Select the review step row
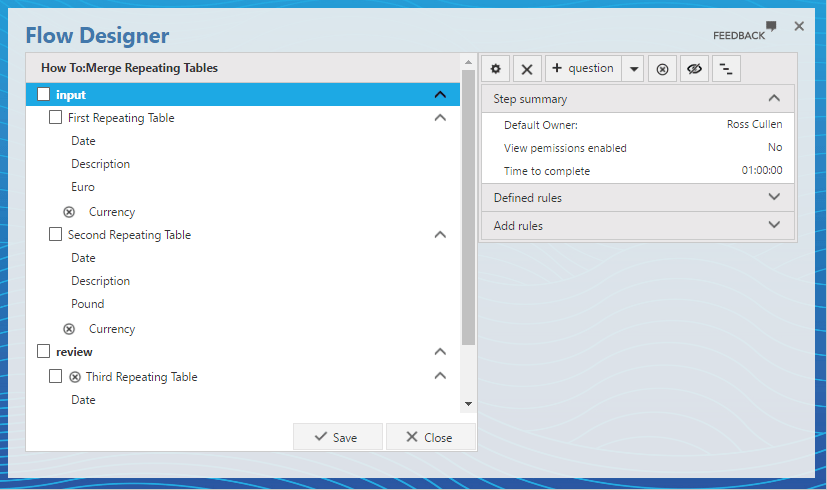This screenshot has height=490, width=827. 243,352
